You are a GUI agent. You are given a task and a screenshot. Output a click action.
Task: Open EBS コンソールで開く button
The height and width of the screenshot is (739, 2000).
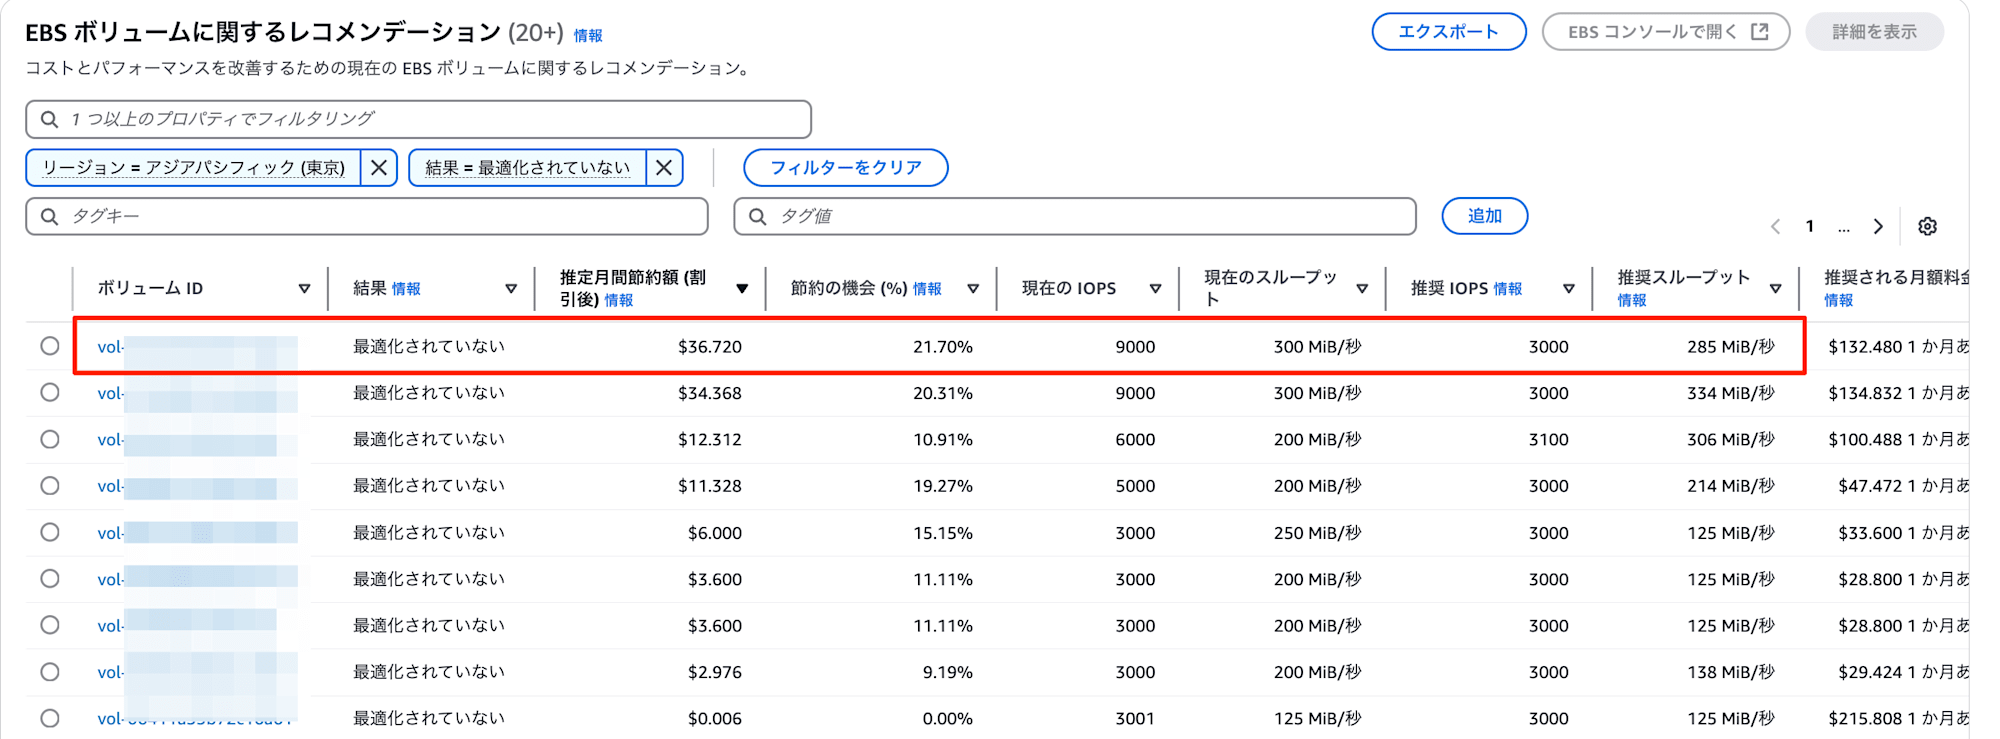coord(1666,32)
